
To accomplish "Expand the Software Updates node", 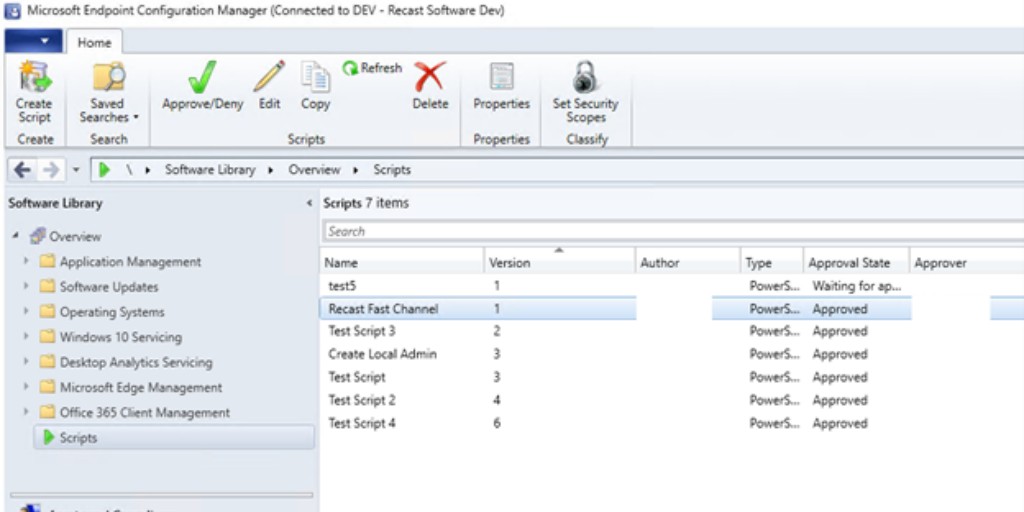I will click(x=26, y=287).
